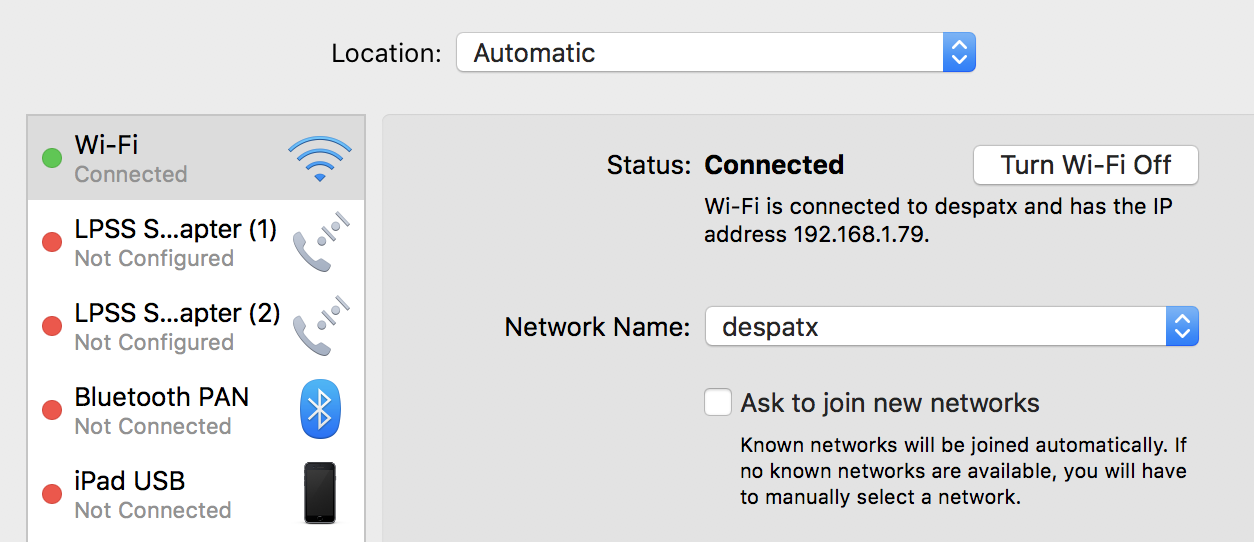Click the red status dot beside Bluetooth PAN
This screenshot has width=1254, height=542.
(x=51, y=410)
